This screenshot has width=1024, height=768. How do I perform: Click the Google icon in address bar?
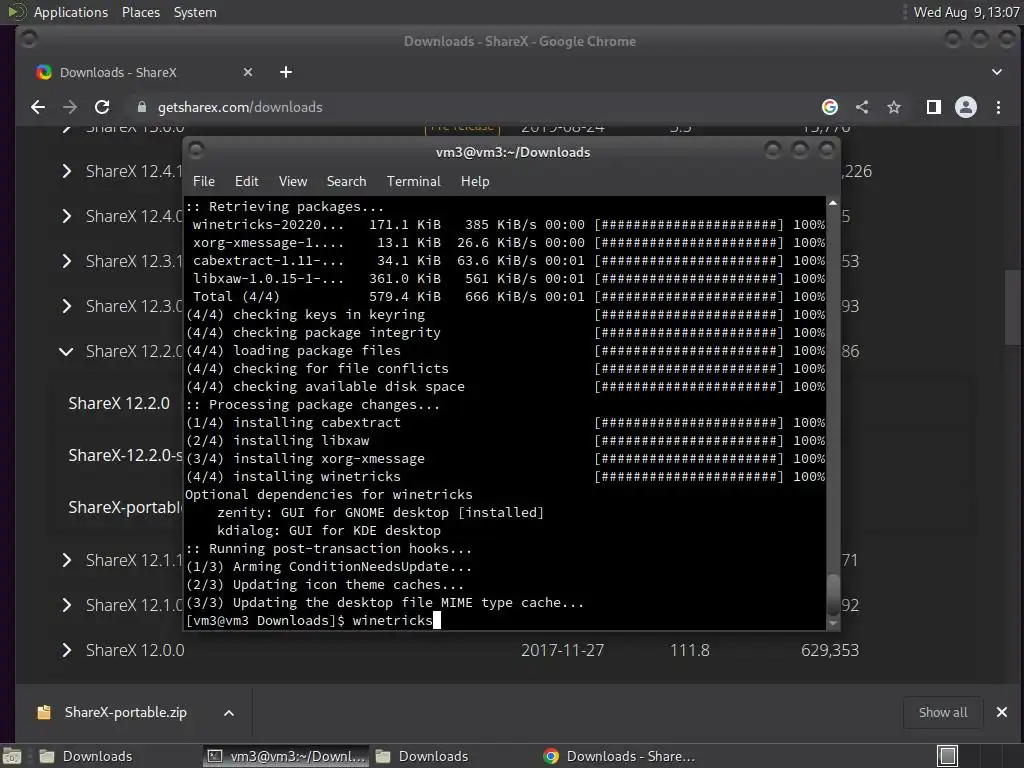[x=829, y=107]
